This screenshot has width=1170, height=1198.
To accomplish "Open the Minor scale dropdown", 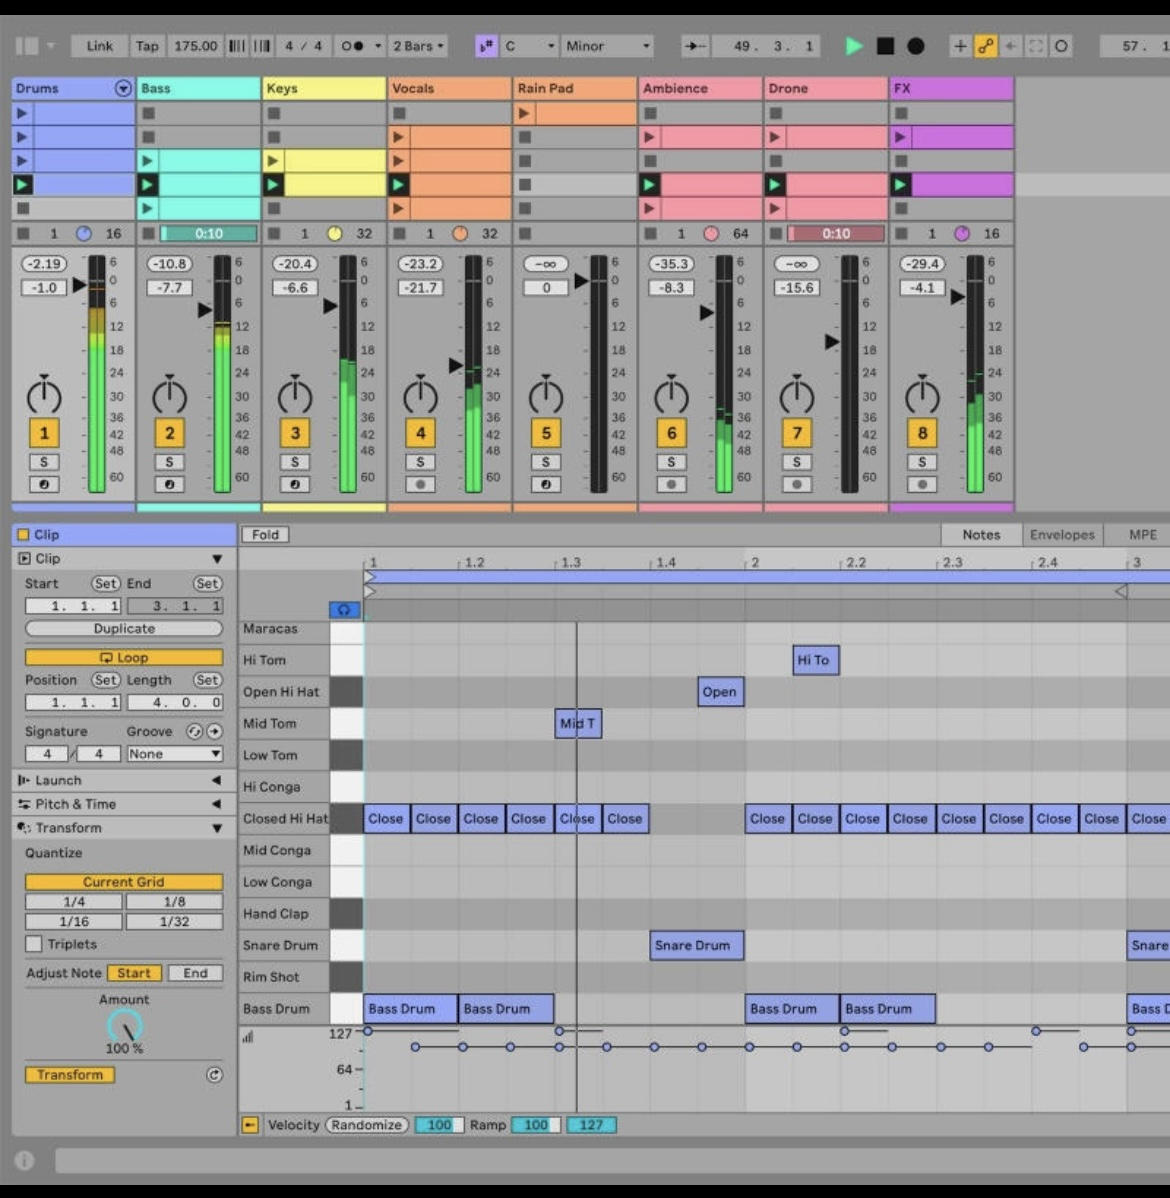I will 607,46.
